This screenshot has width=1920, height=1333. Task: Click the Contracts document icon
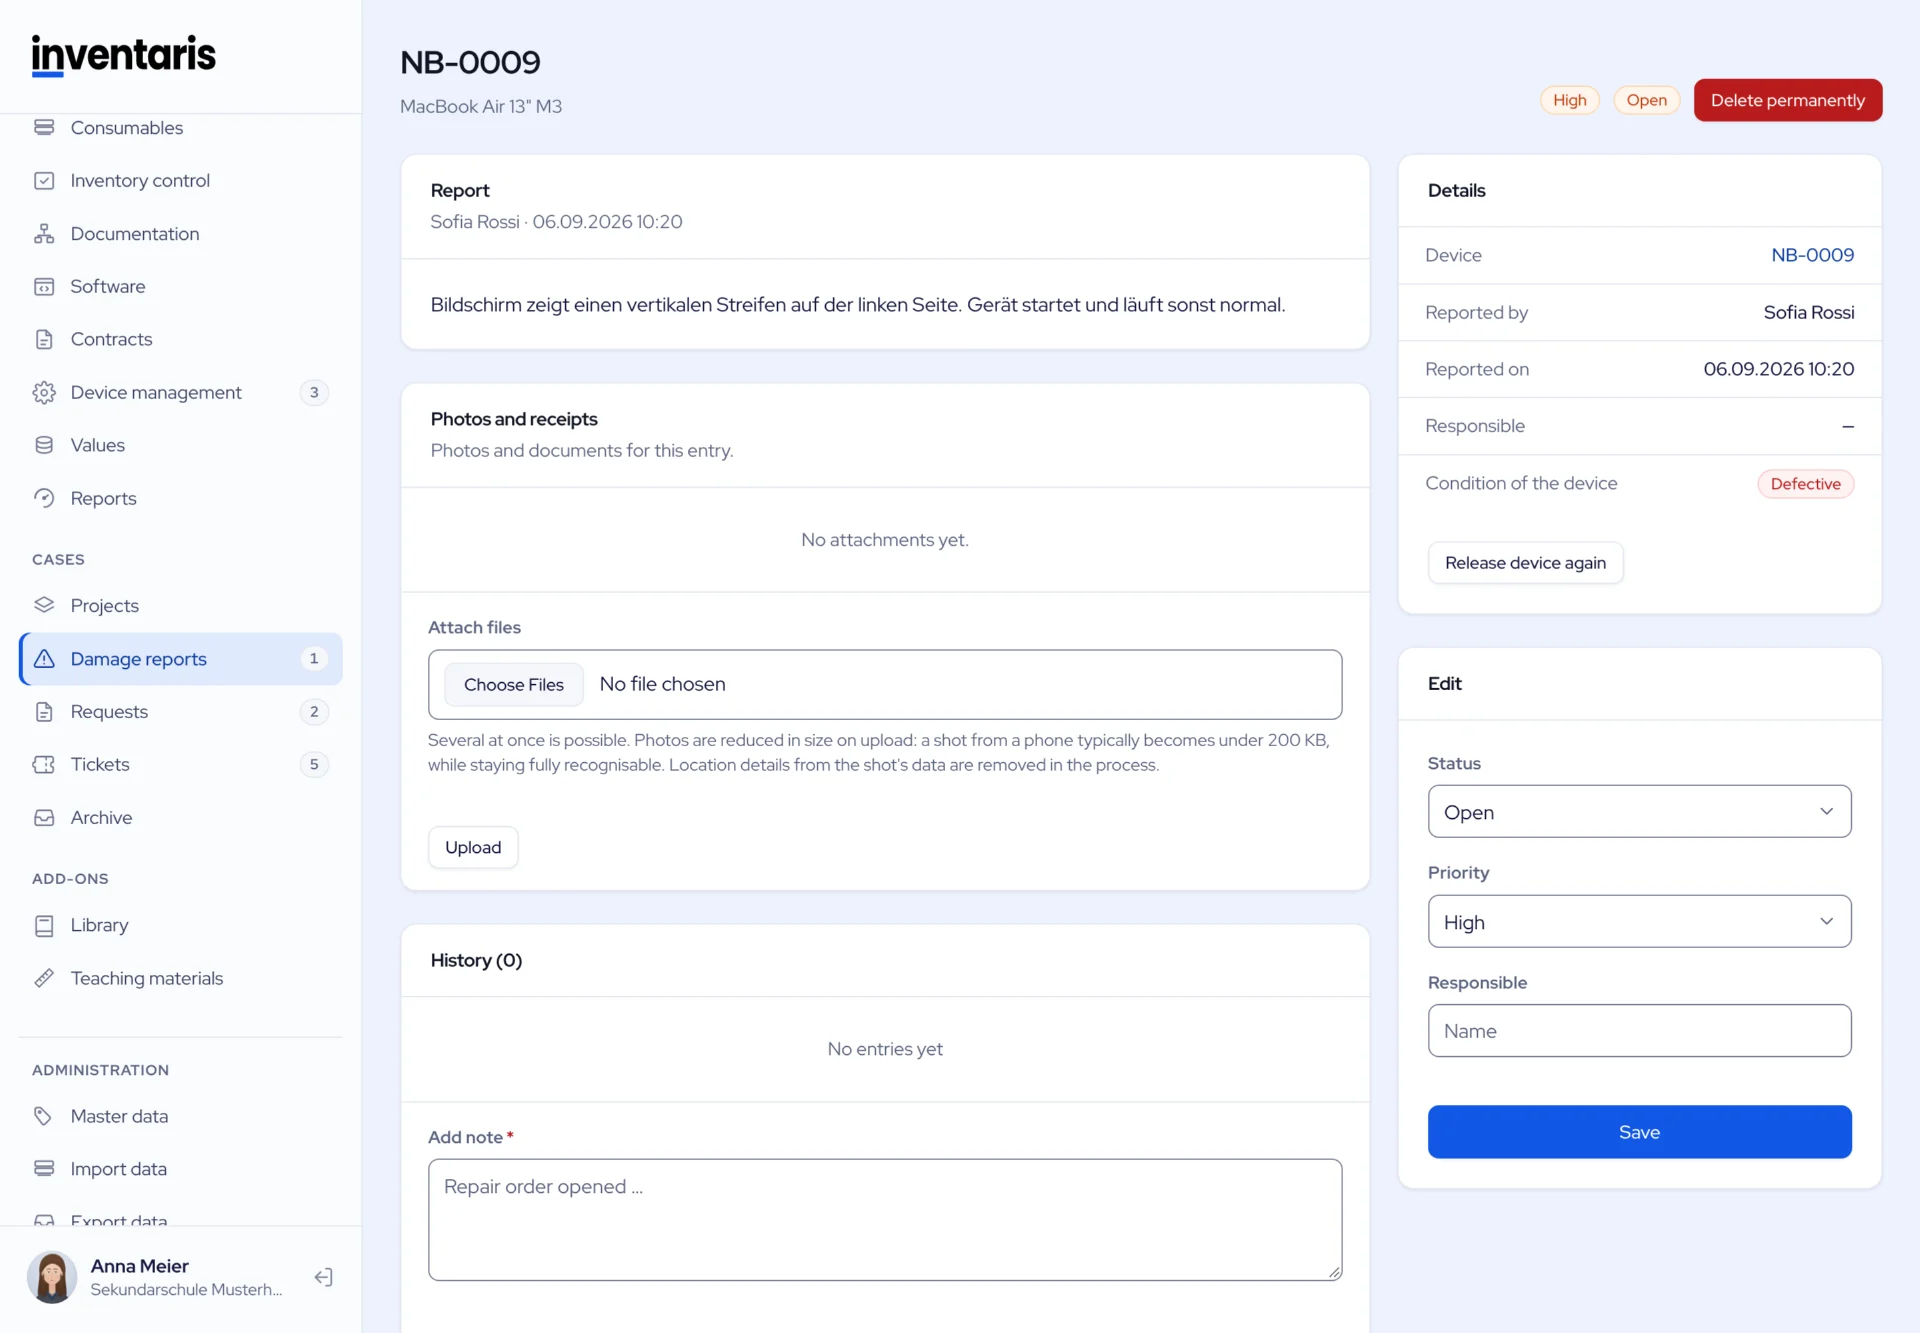click(44, 340)
